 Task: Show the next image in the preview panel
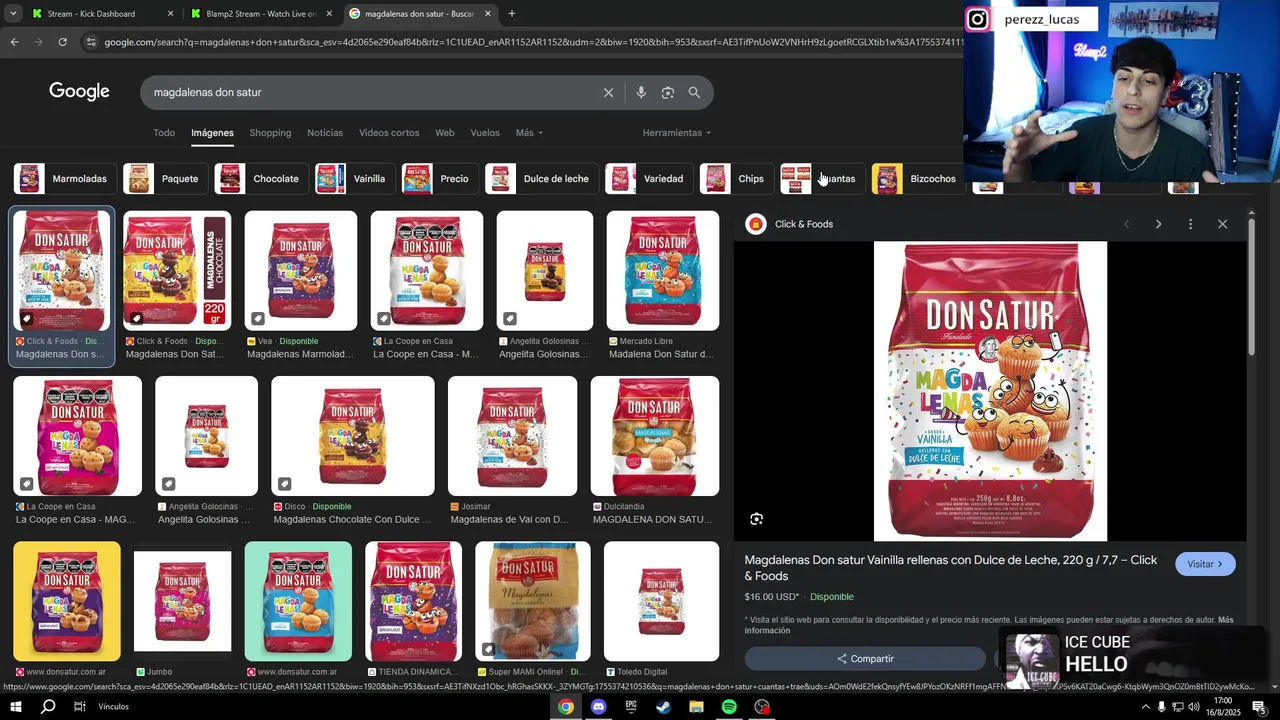1158,224
